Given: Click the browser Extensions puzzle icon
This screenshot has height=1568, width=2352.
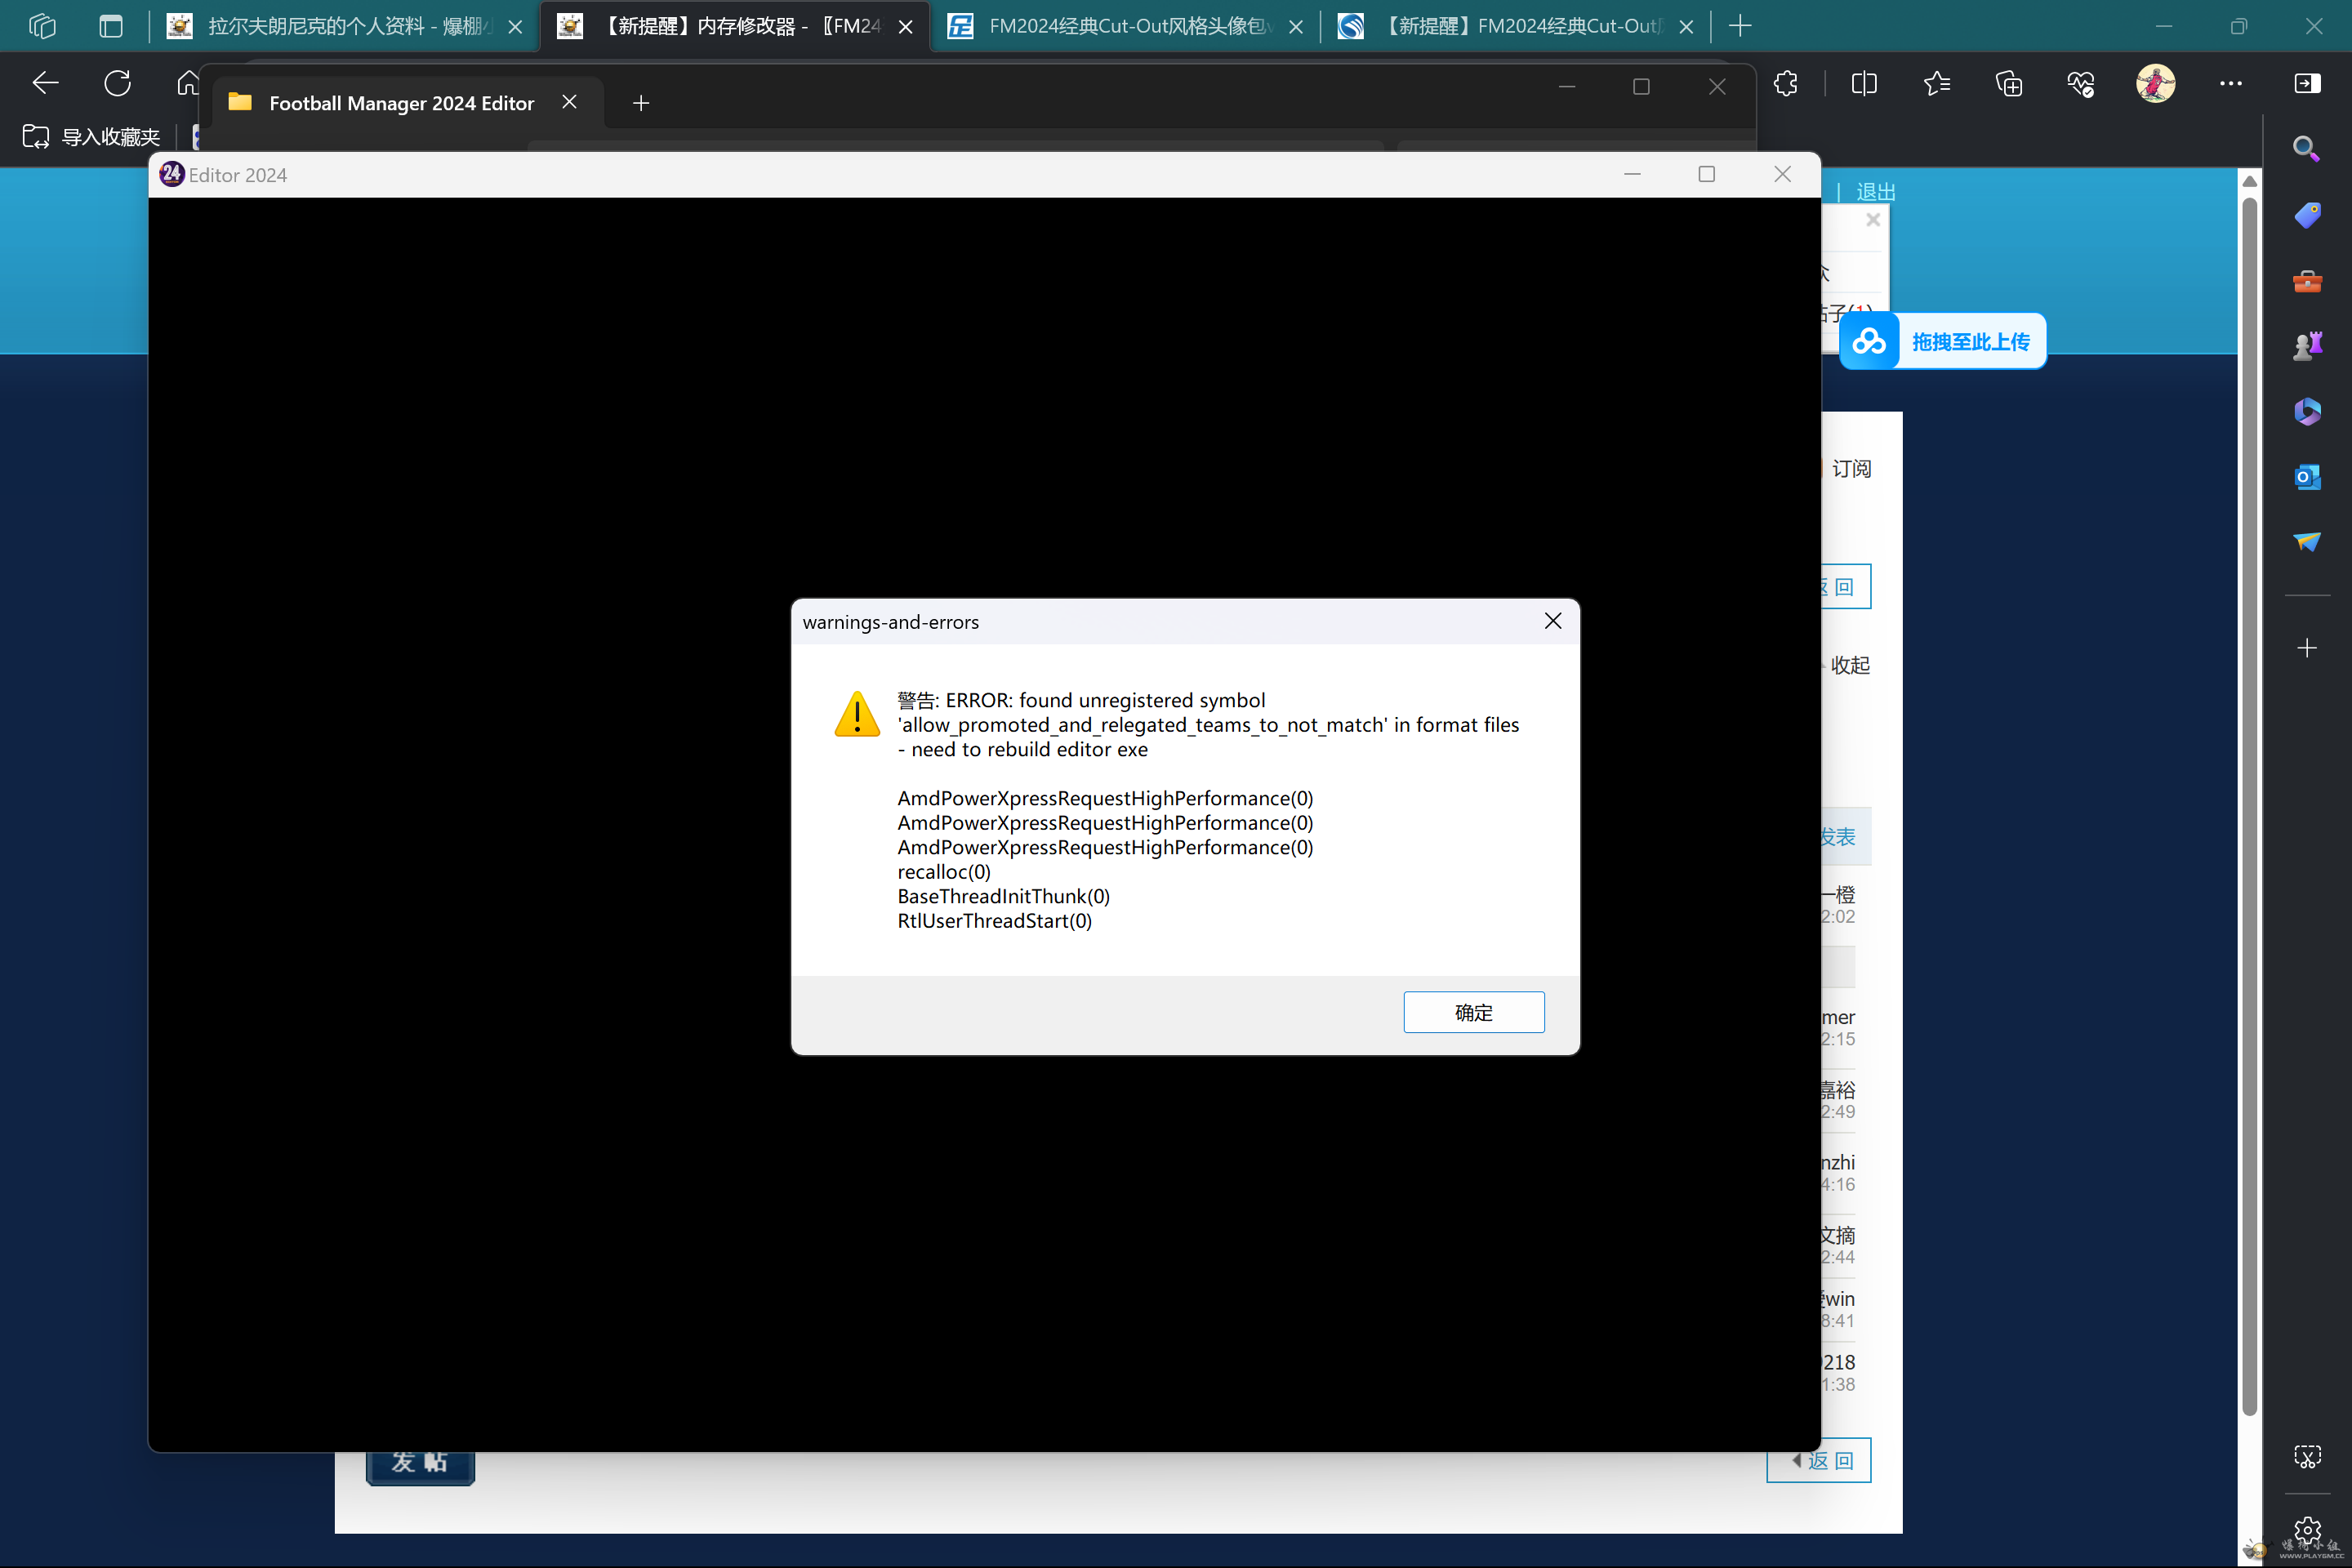Looking at the screenshot, I should coord(1786,83).
